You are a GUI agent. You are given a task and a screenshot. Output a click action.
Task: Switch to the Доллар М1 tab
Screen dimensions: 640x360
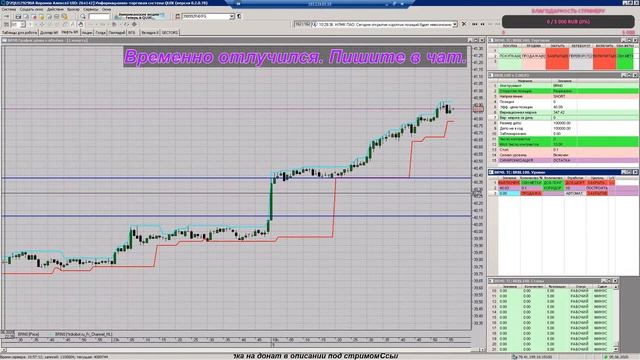click(x=49, y=32)
